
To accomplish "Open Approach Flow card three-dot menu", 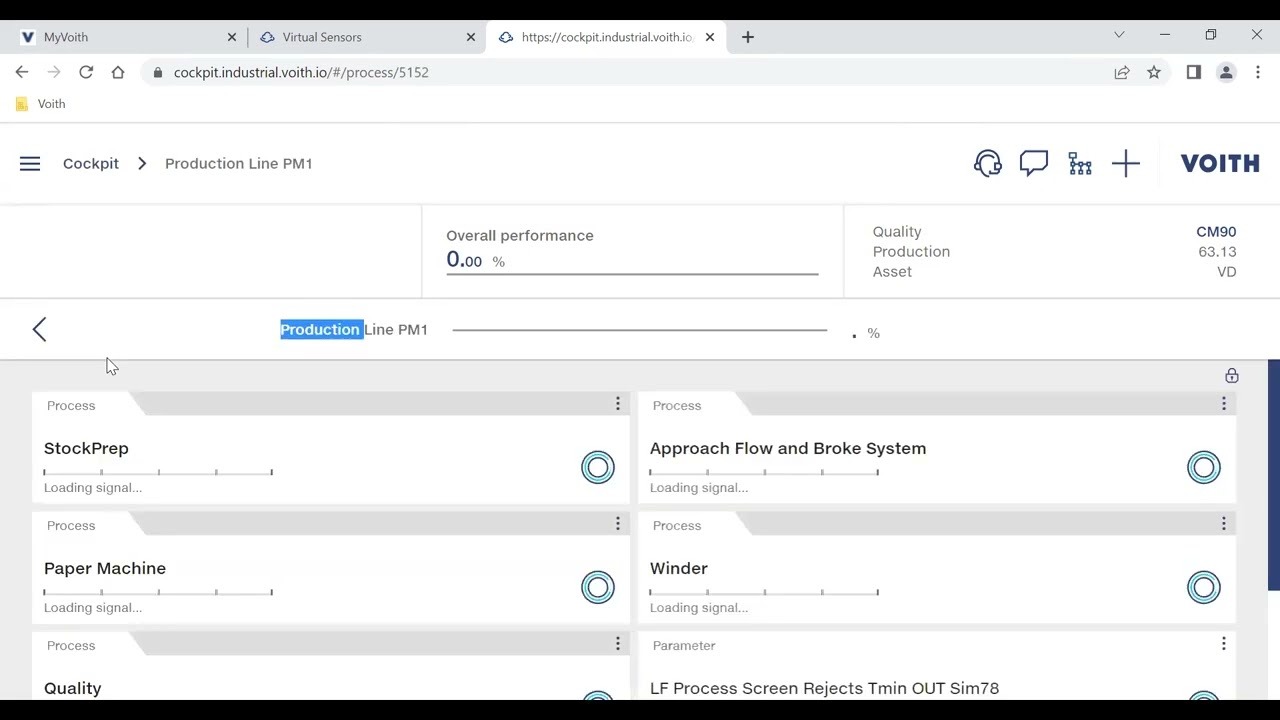I will (x=1223, y=403).
